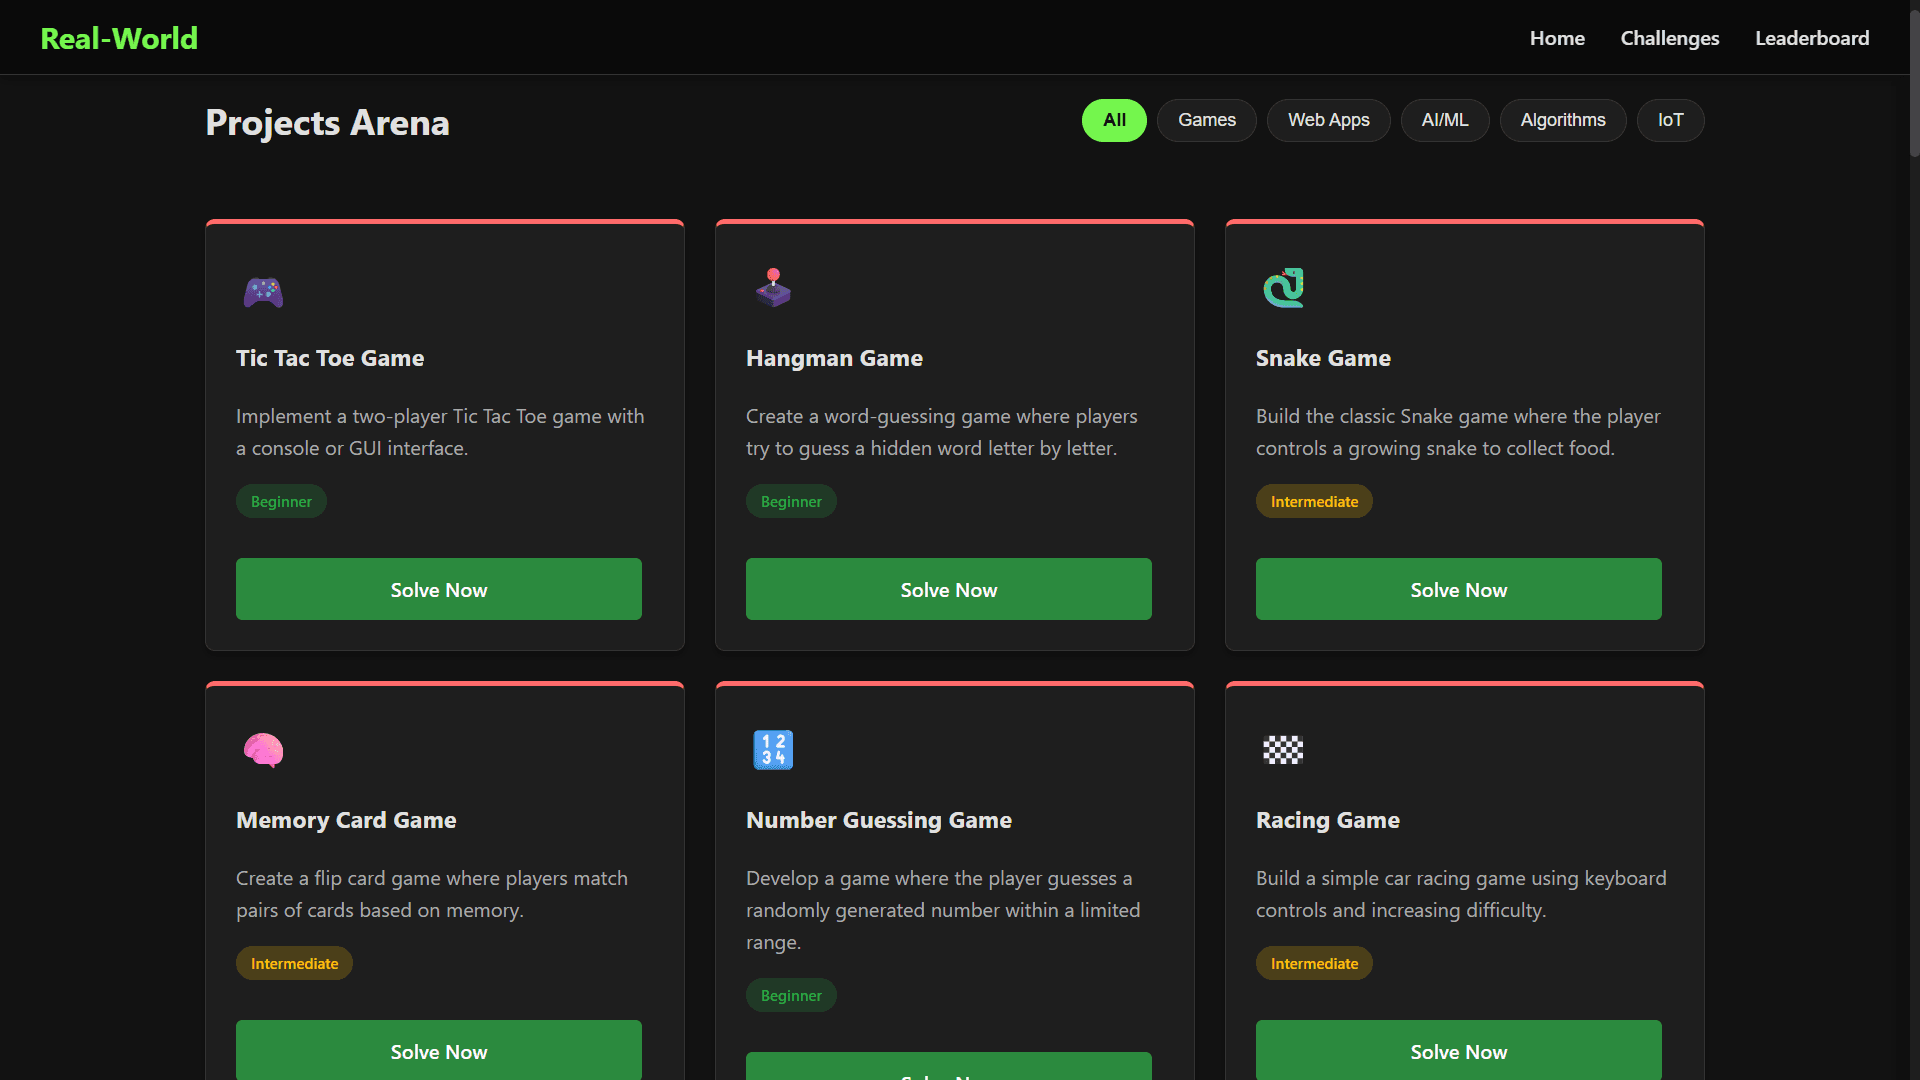Click the blue 1234 numbers icon
This screenshot has width=1920, height=1080.
(773, 750)
